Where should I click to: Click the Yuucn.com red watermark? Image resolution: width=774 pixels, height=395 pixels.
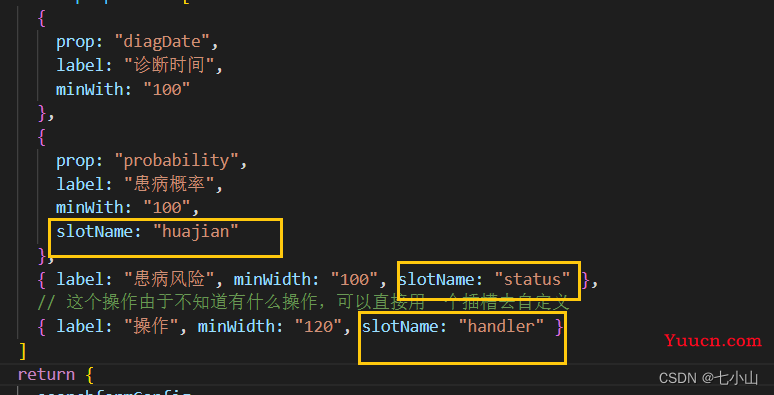712,341
